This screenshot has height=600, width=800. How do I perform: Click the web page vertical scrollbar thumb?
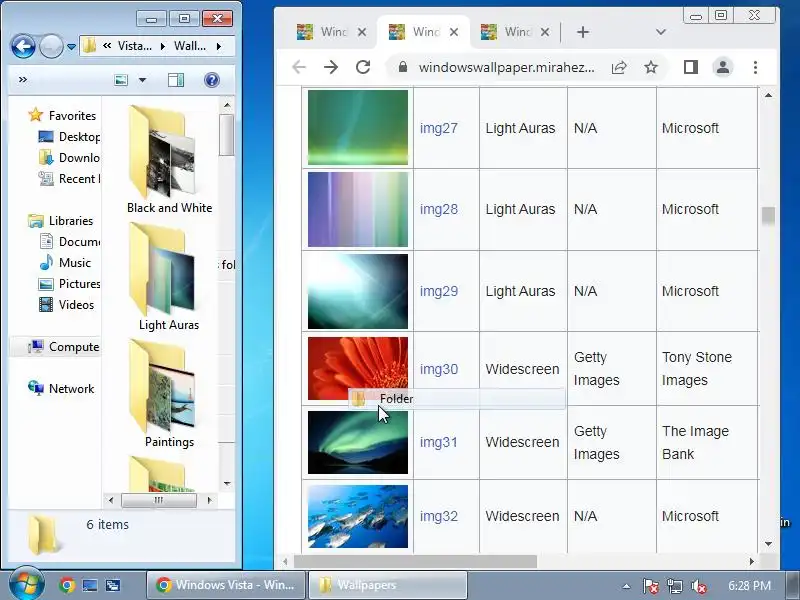[768, 215]
